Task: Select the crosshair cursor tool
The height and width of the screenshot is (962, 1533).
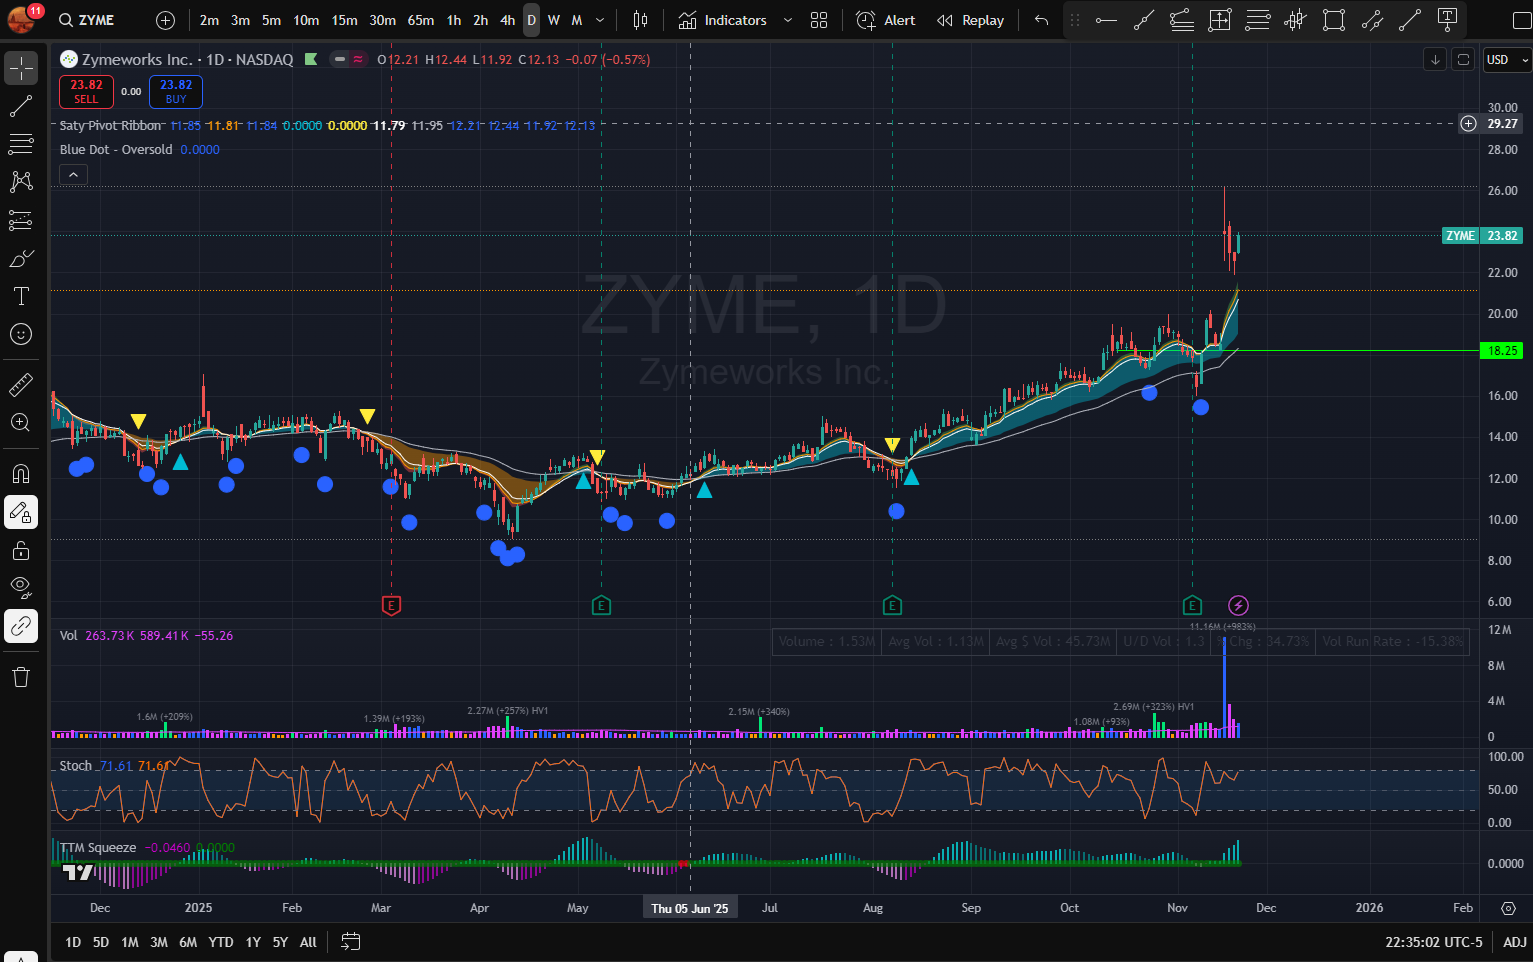Action: tap(21, 68)
